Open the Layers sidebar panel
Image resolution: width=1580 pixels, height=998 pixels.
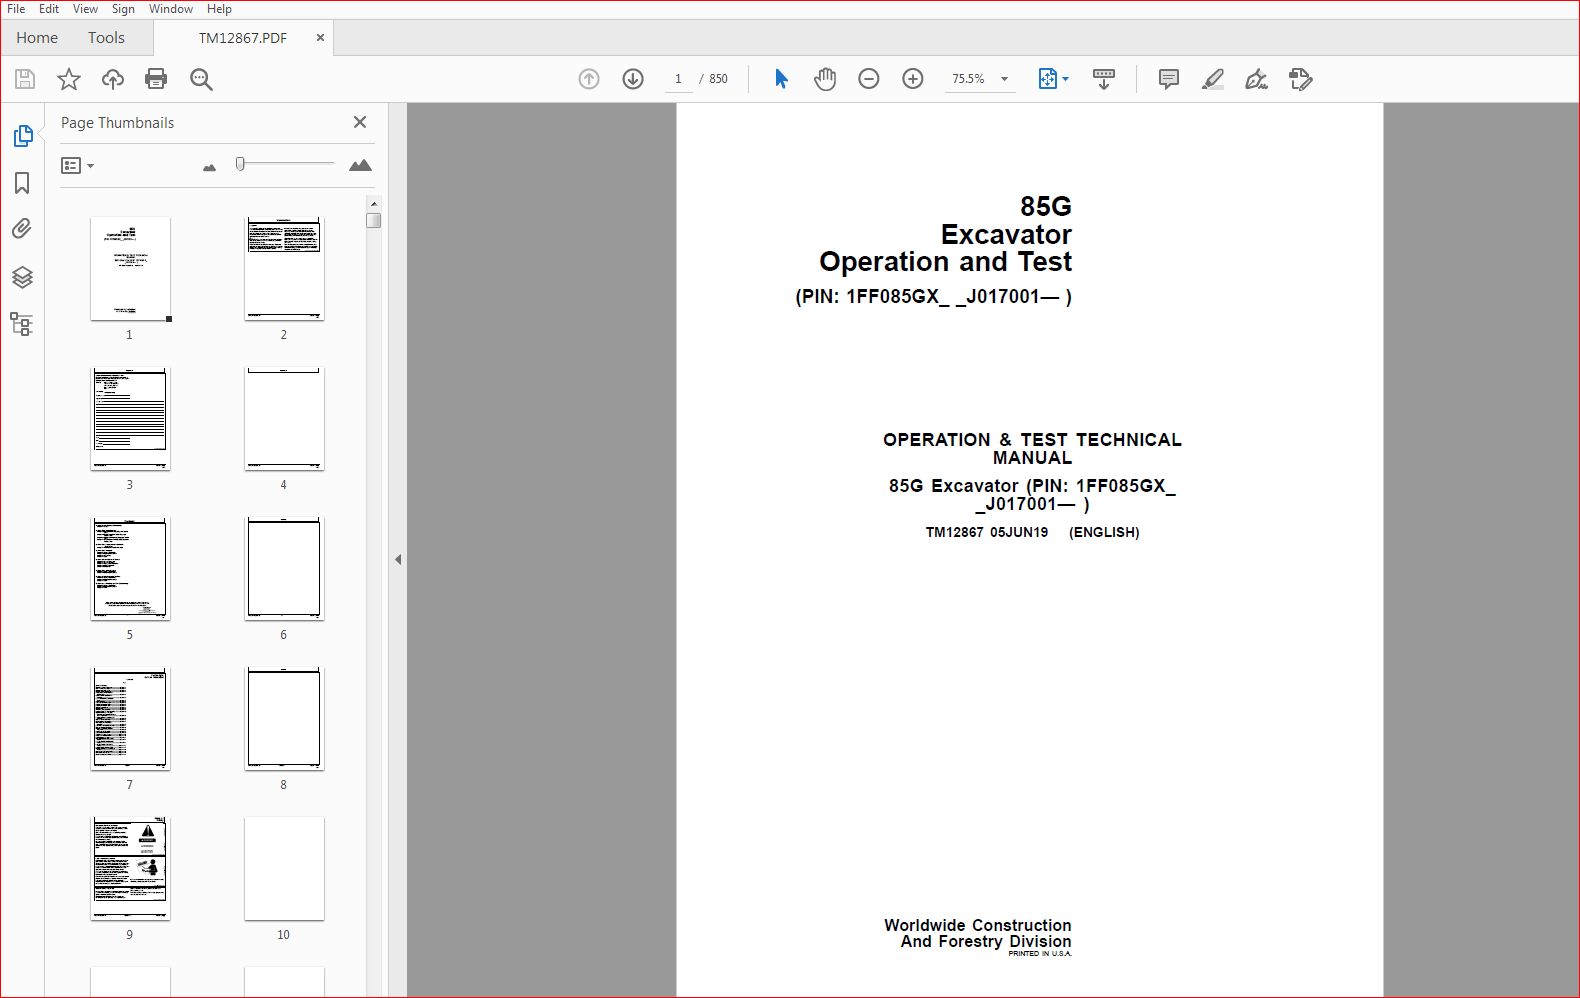(x=22, y=277)
